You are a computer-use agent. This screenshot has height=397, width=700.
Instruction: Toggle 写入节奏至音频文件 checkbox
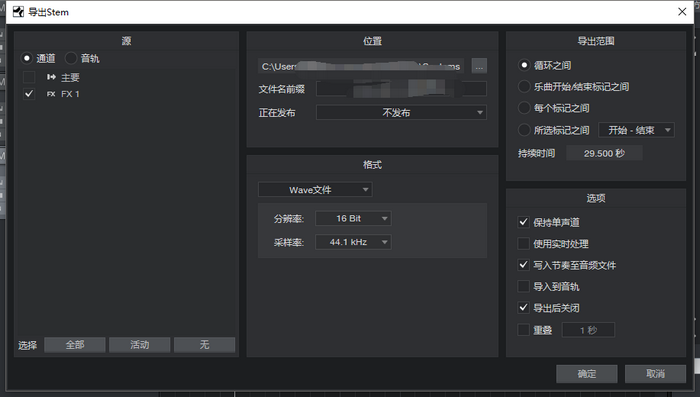[523, 265]
